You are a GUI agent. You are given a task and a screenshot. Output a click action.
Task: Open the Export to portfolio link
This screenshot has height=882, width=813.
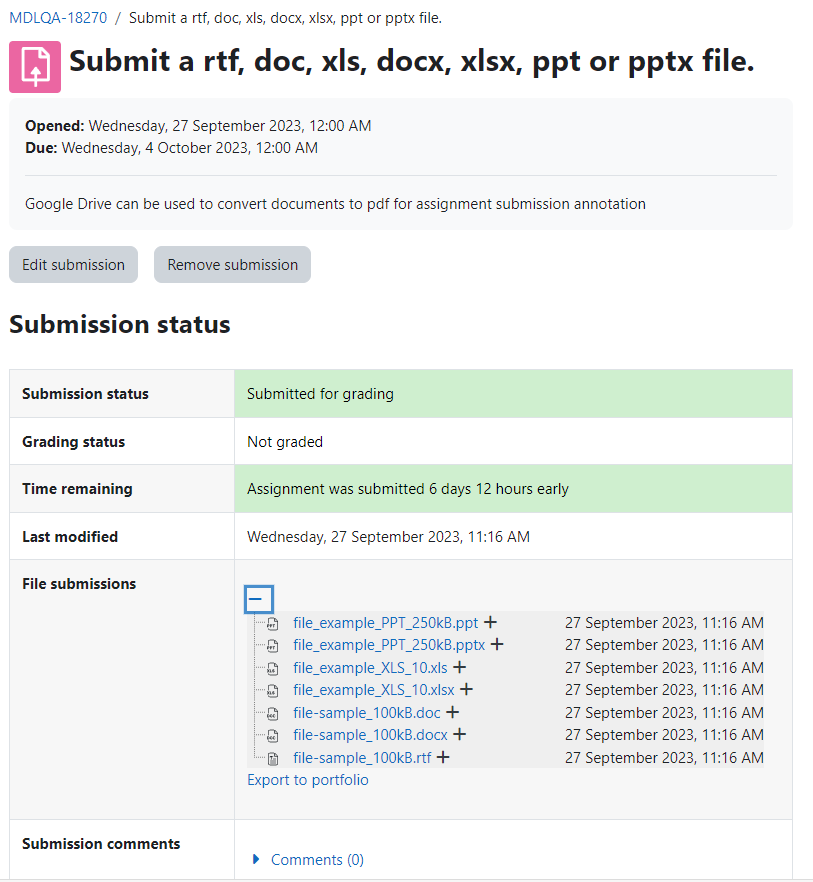click(308, 780)
